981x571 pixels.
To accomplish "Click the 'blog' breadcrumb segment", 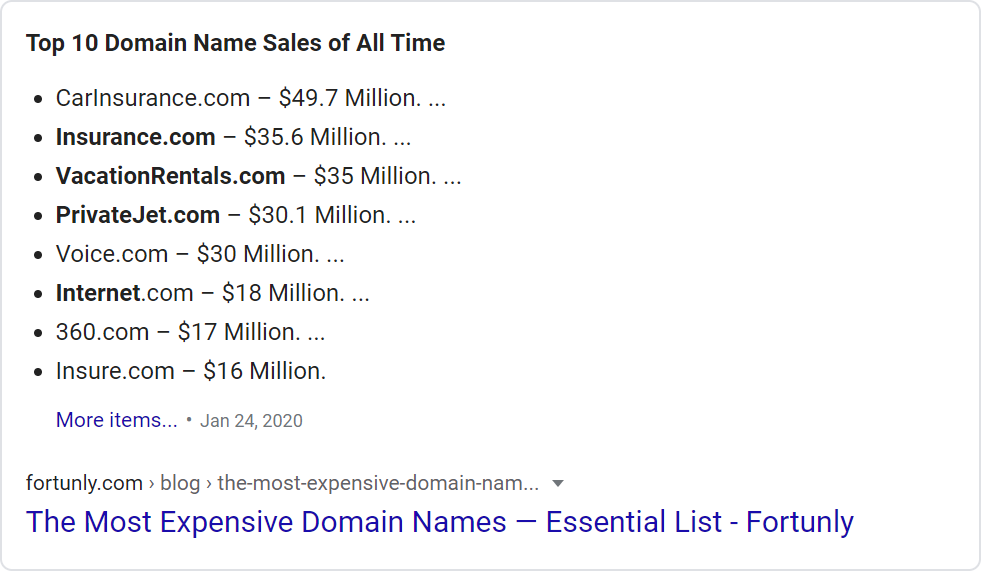I will [x=180, y=483].
